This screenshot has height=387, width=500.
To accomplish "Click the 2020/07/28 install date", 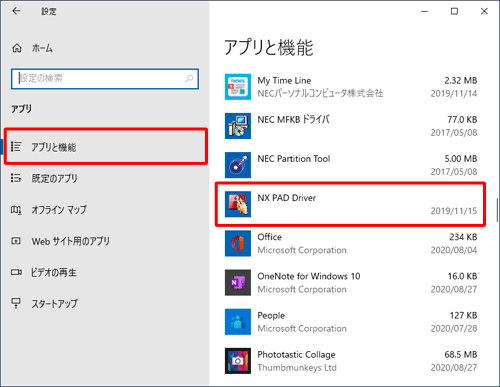I will point(454,328).
